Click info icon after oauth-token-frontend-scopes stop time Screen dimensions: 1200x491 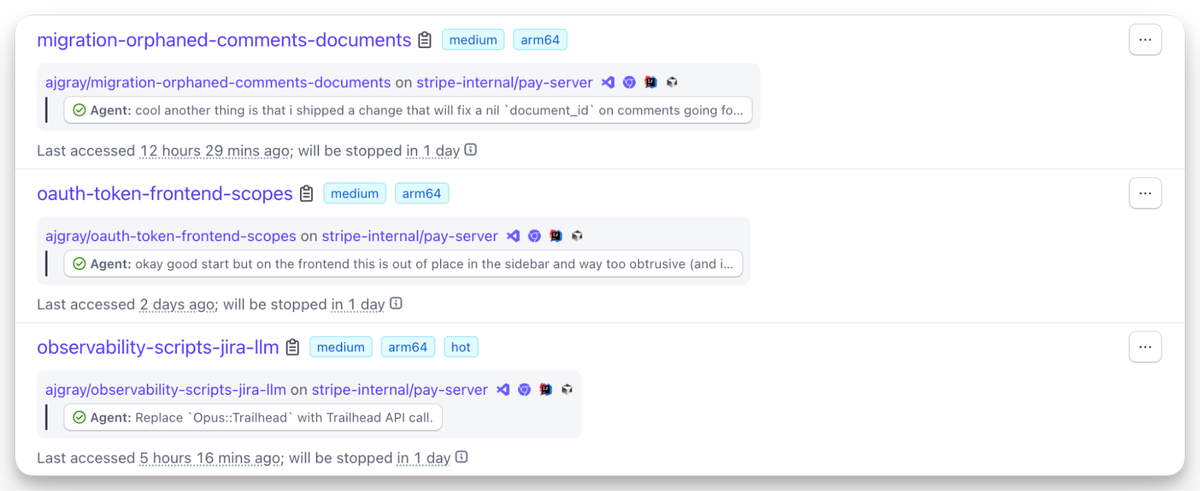(396, 303)
